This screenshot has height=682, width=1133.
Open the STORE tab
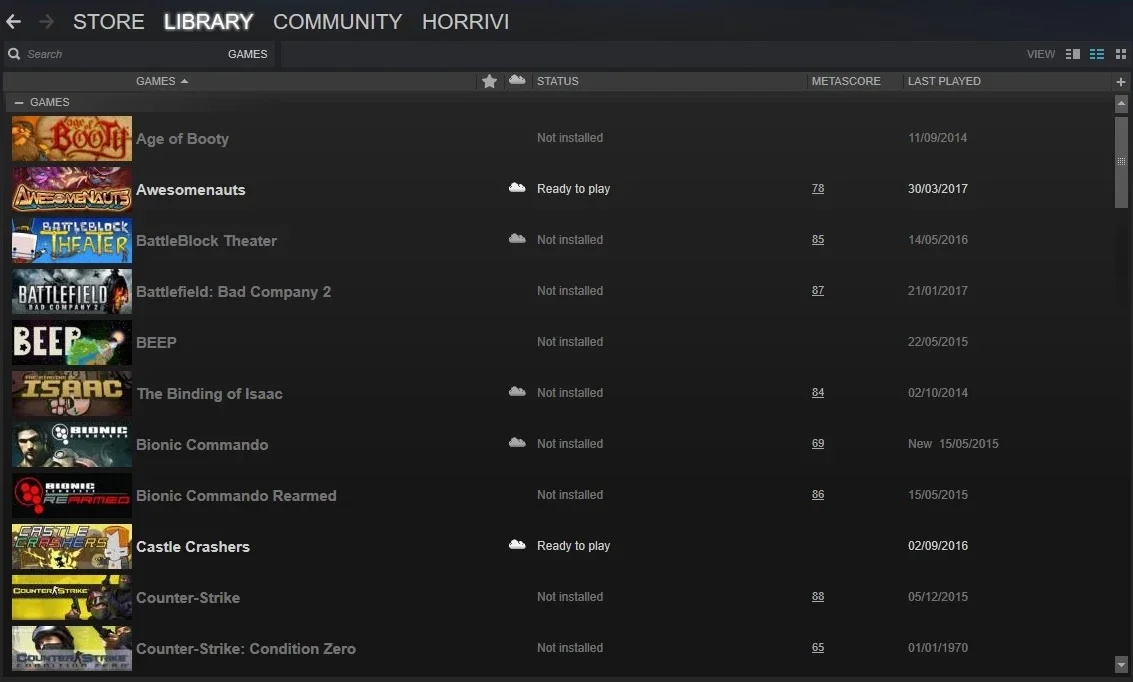pyautogui.click(x=108, y=22)
